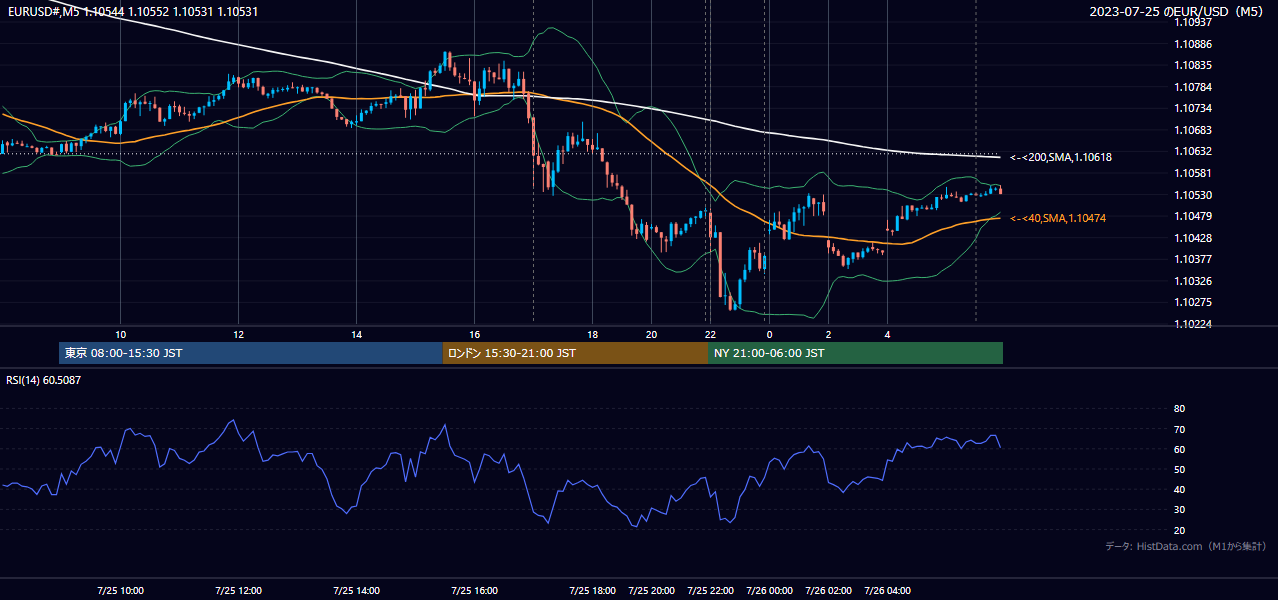1278x600 pixels.
Task: Click price axis value 1.10581
Action: (x=1192, y=173)
